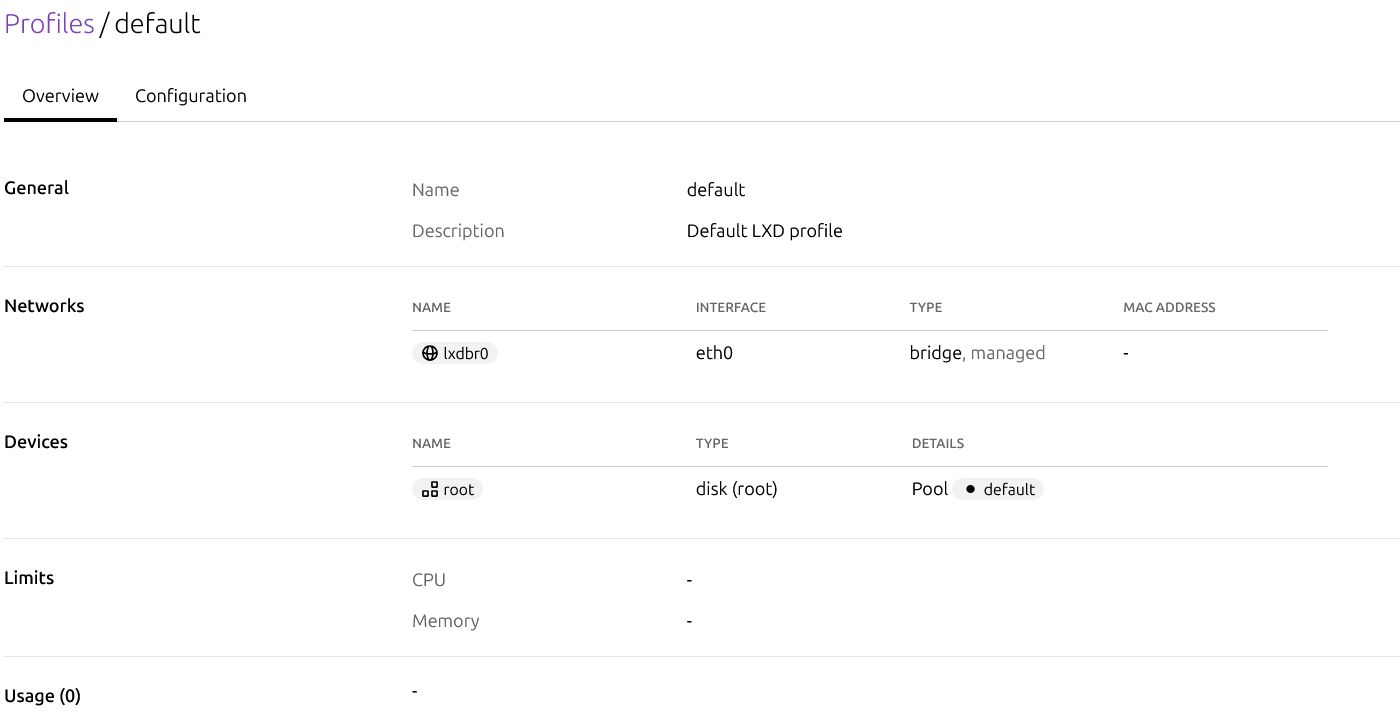Click the globe icon beside lxdbr0
1400x725 pixels.
[x=430, y=353]
